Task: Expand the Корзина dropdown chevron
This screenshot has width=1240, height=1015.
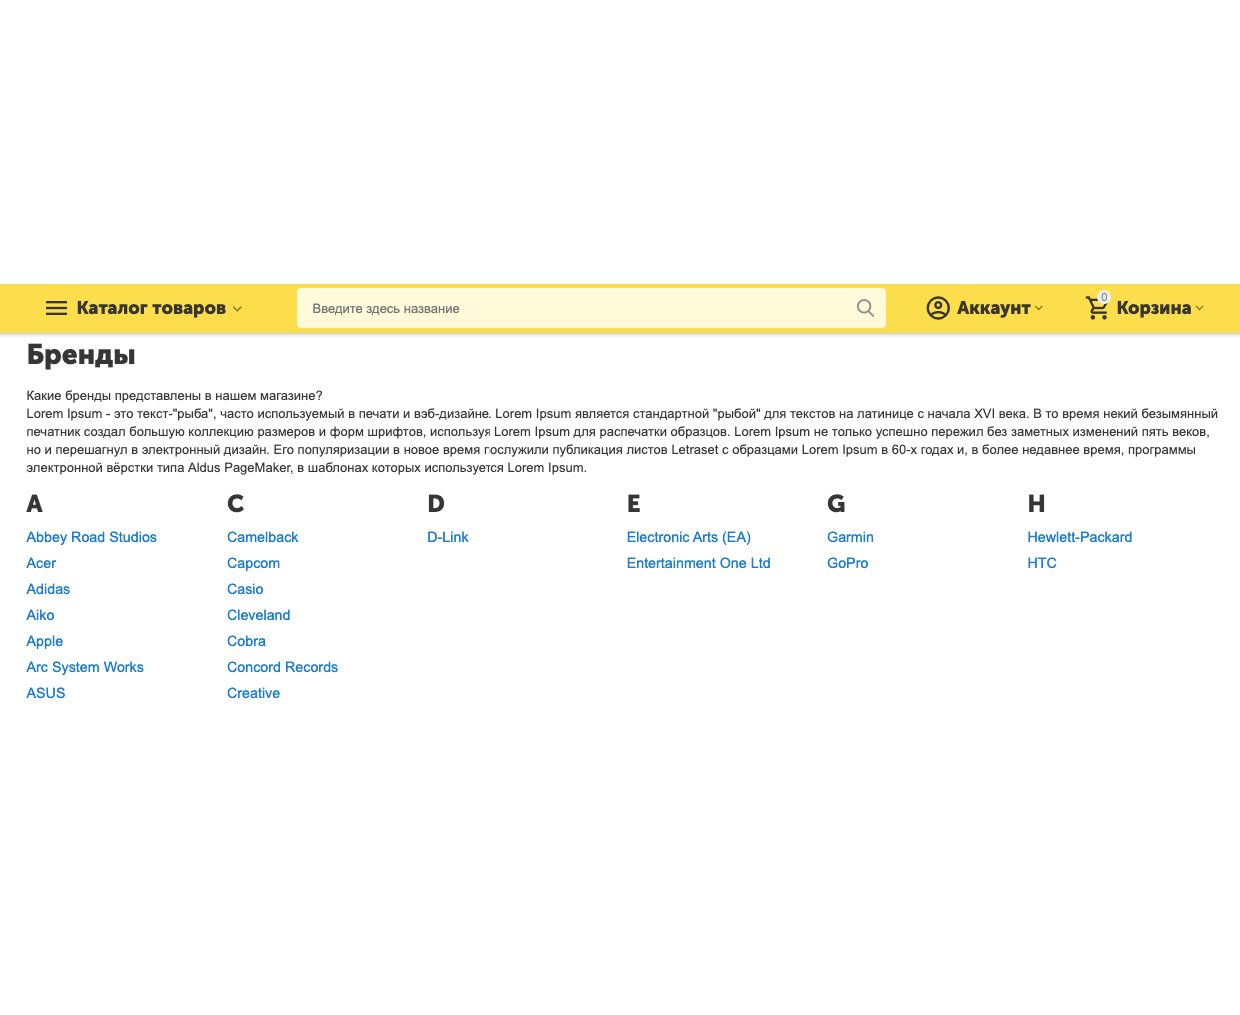Action: [x=1200, y=308]
